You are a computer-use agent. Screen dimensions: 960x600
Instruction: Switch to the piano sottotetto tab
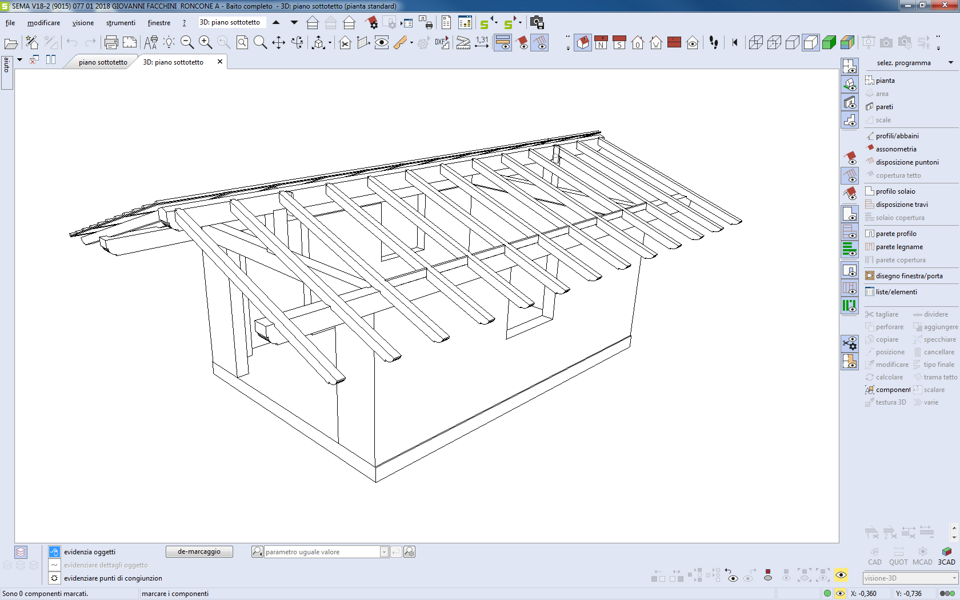(x=103, y=62)
